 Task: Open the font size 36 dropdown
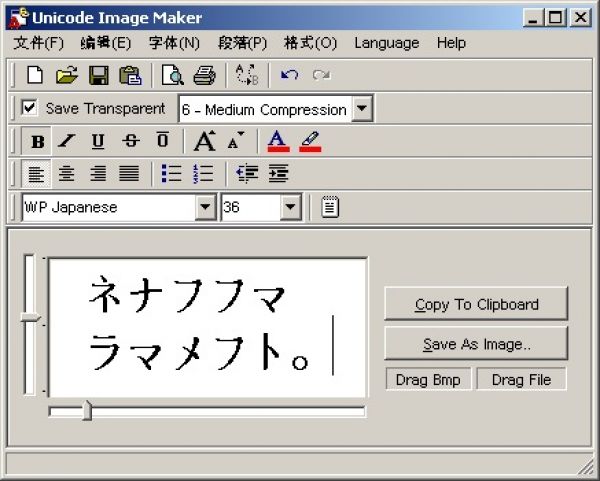[x=291, y=207]
